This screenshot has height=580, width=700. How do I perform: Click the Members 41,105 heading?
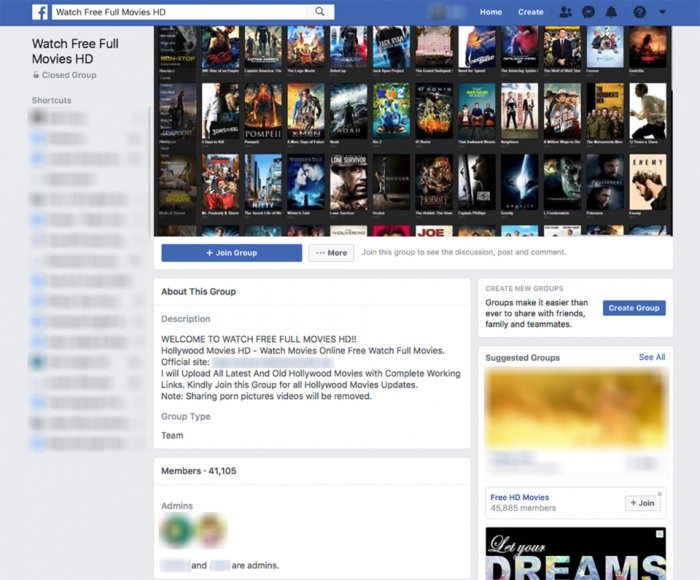click(x=199, y=471)
